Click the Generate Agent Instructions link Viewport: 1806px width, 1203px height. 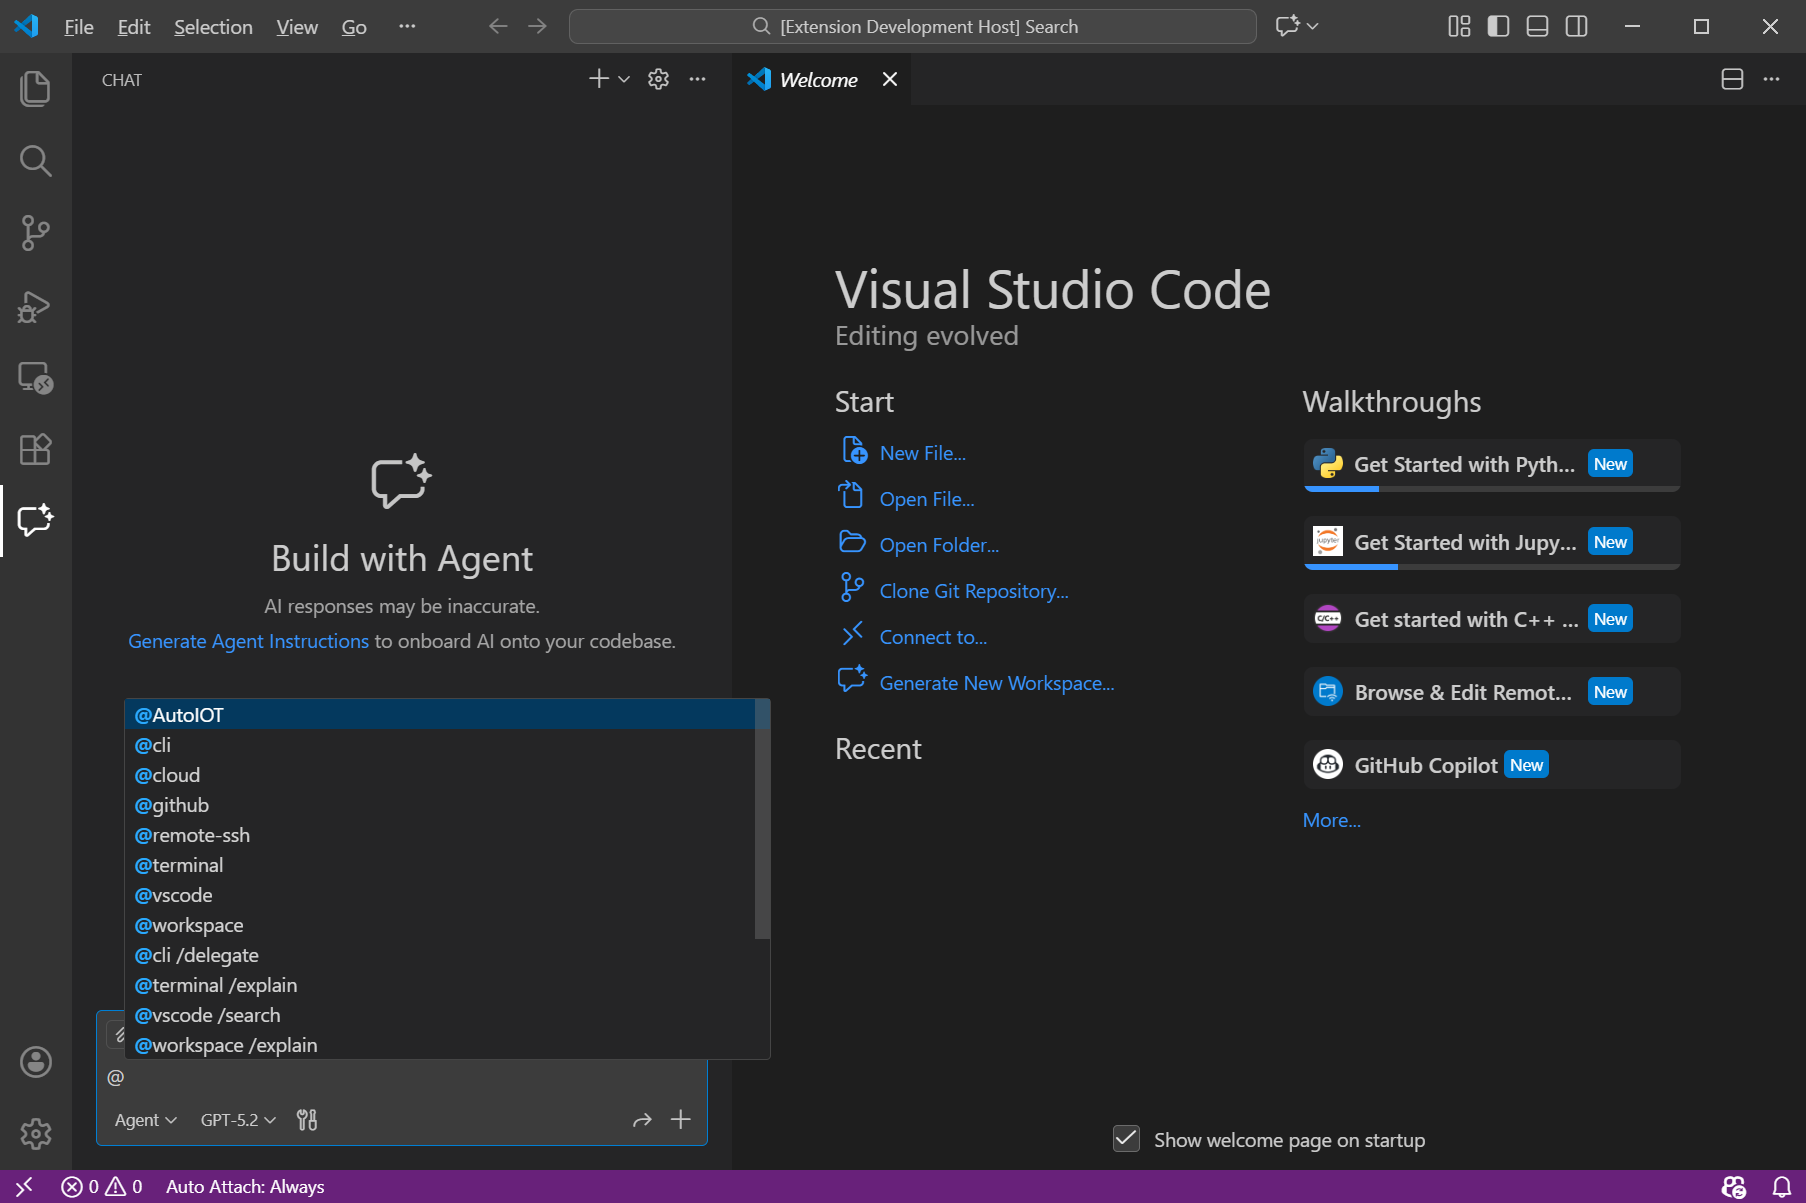coord(248,641)
